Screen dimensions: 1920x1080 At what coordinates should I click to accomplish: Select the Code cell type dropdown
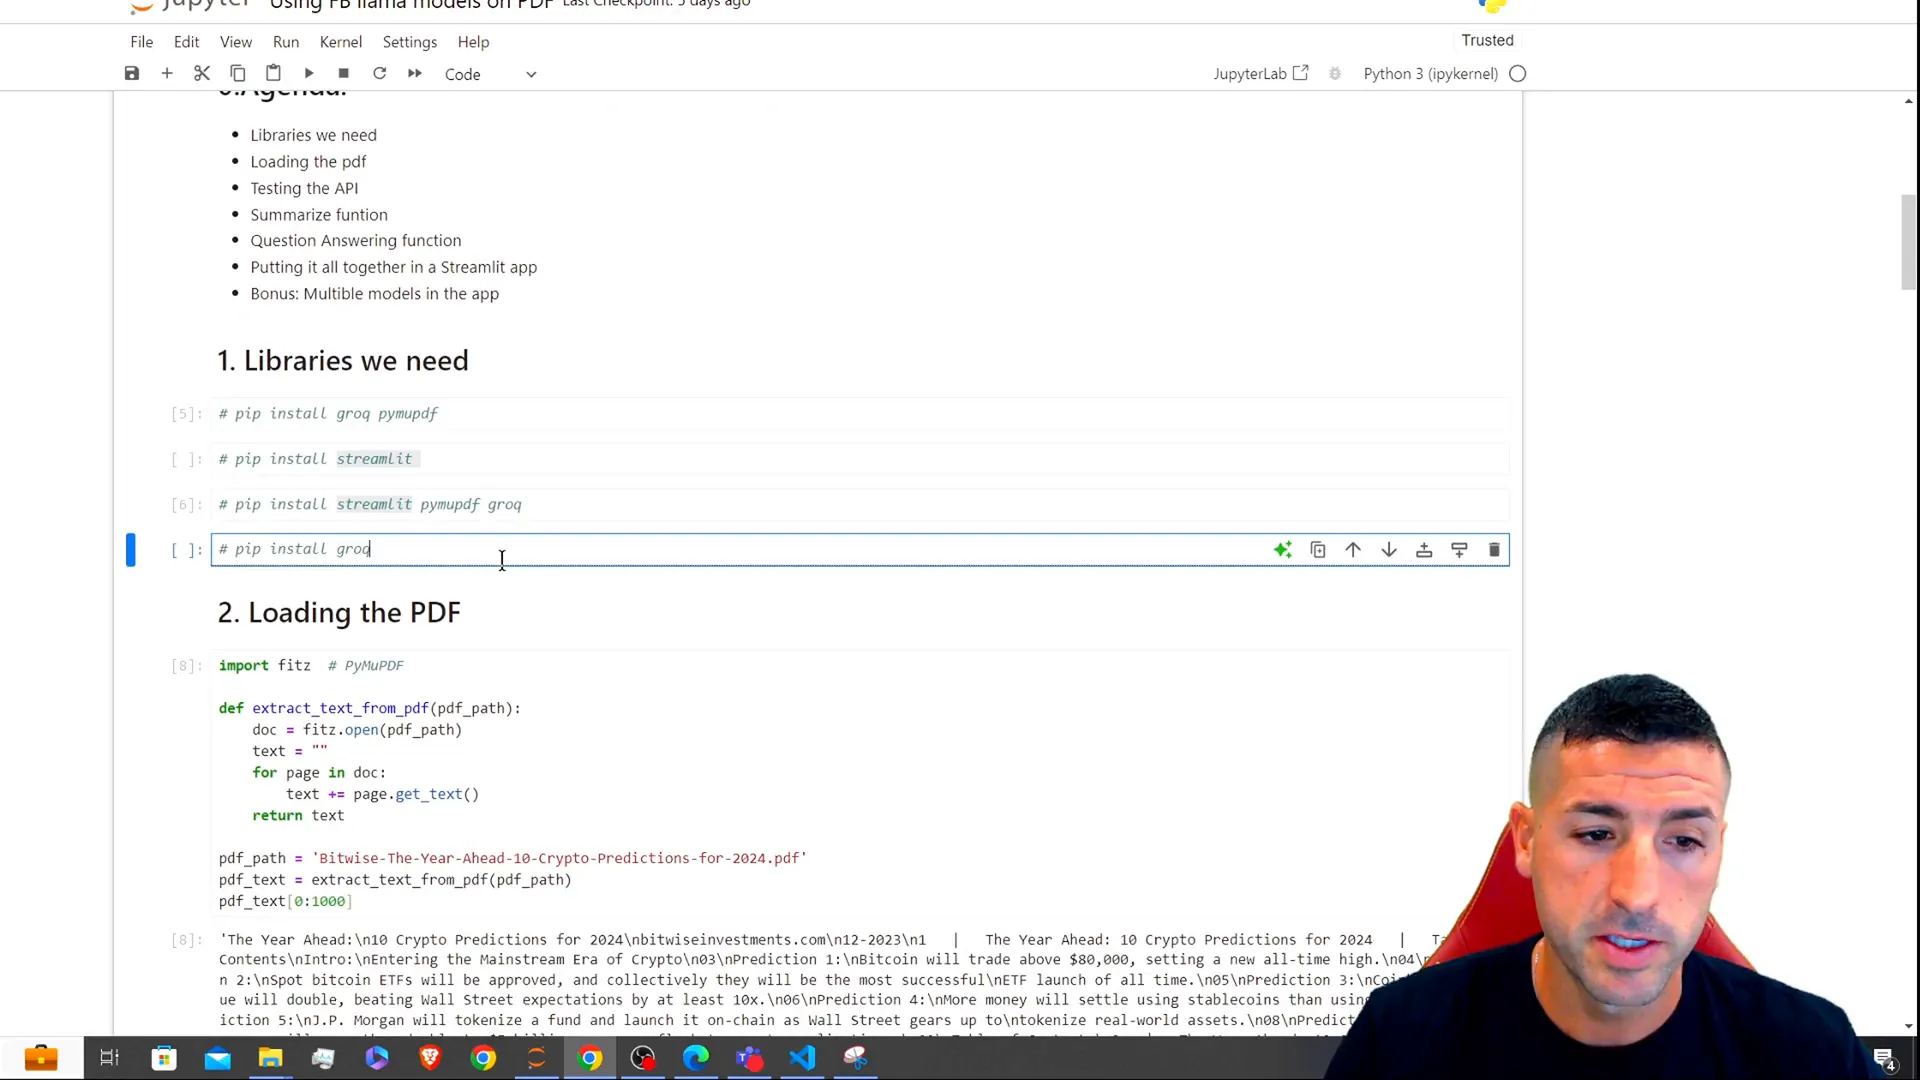pyautogui.click(x=488, y=74)
